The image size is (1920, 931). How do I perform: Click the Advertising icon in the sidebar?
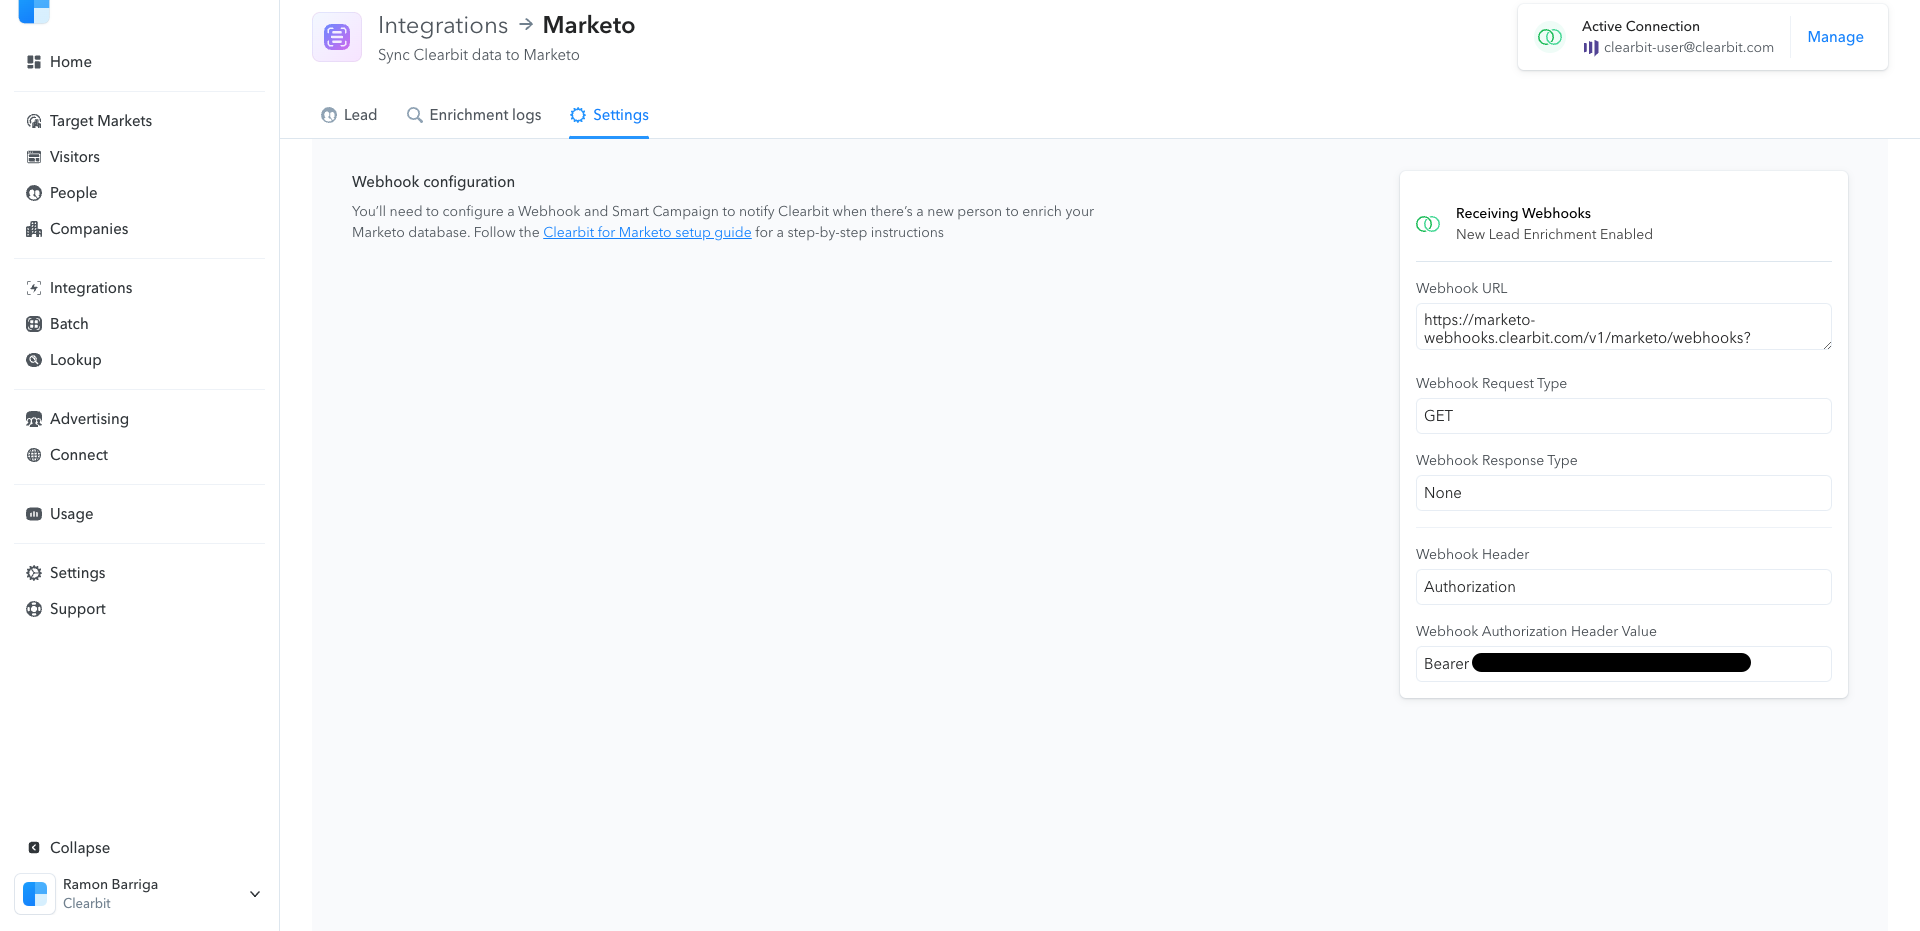[x=34, y=419]
